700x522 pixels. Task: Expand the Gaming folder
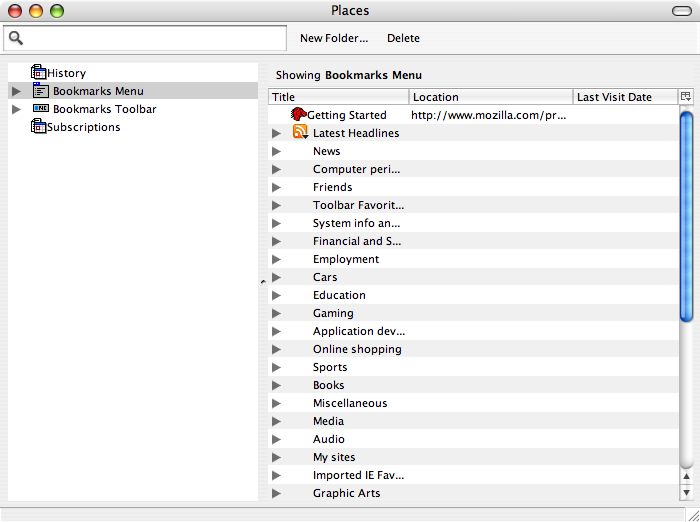pyautogui.click(x=277, y=313)
